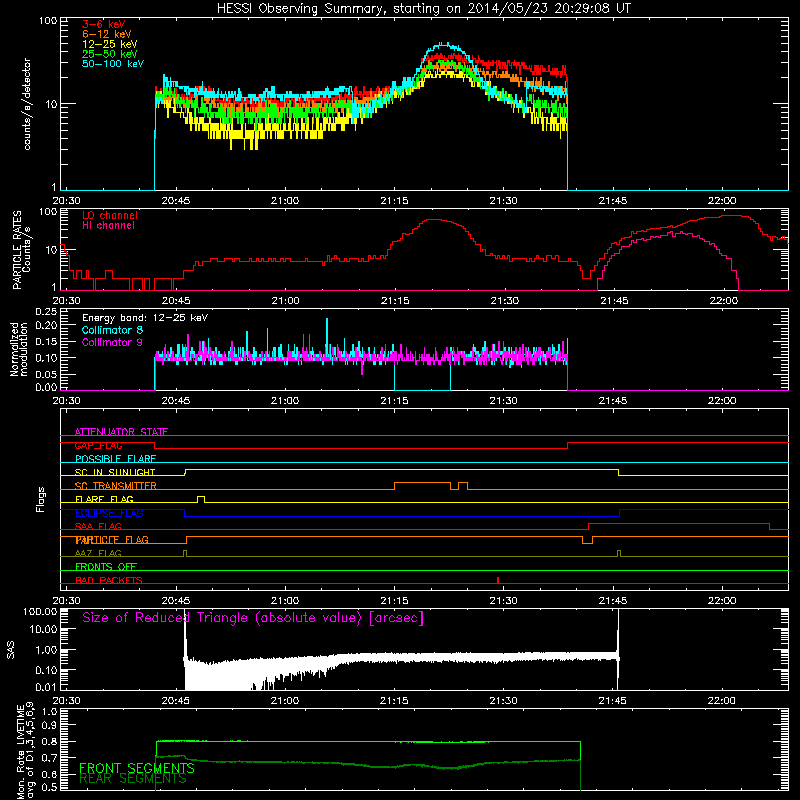Click the ECLIPSE_FLAG label

[109, 513]
